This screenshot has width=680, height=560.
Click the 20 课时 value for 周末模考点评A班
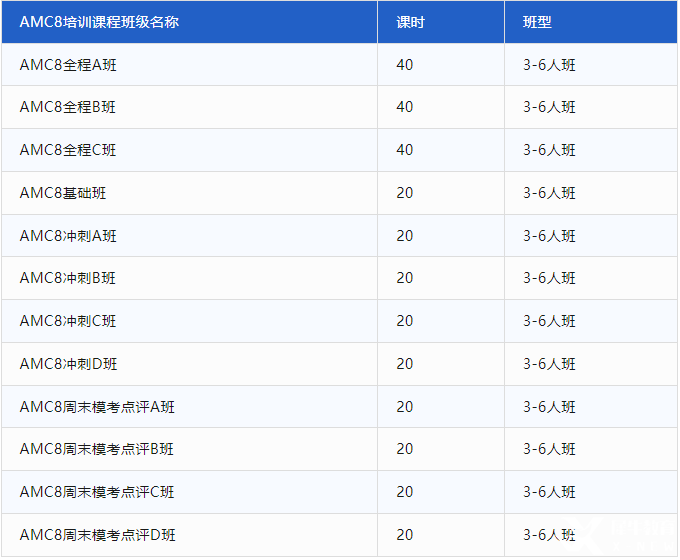(x=405, y=406)
